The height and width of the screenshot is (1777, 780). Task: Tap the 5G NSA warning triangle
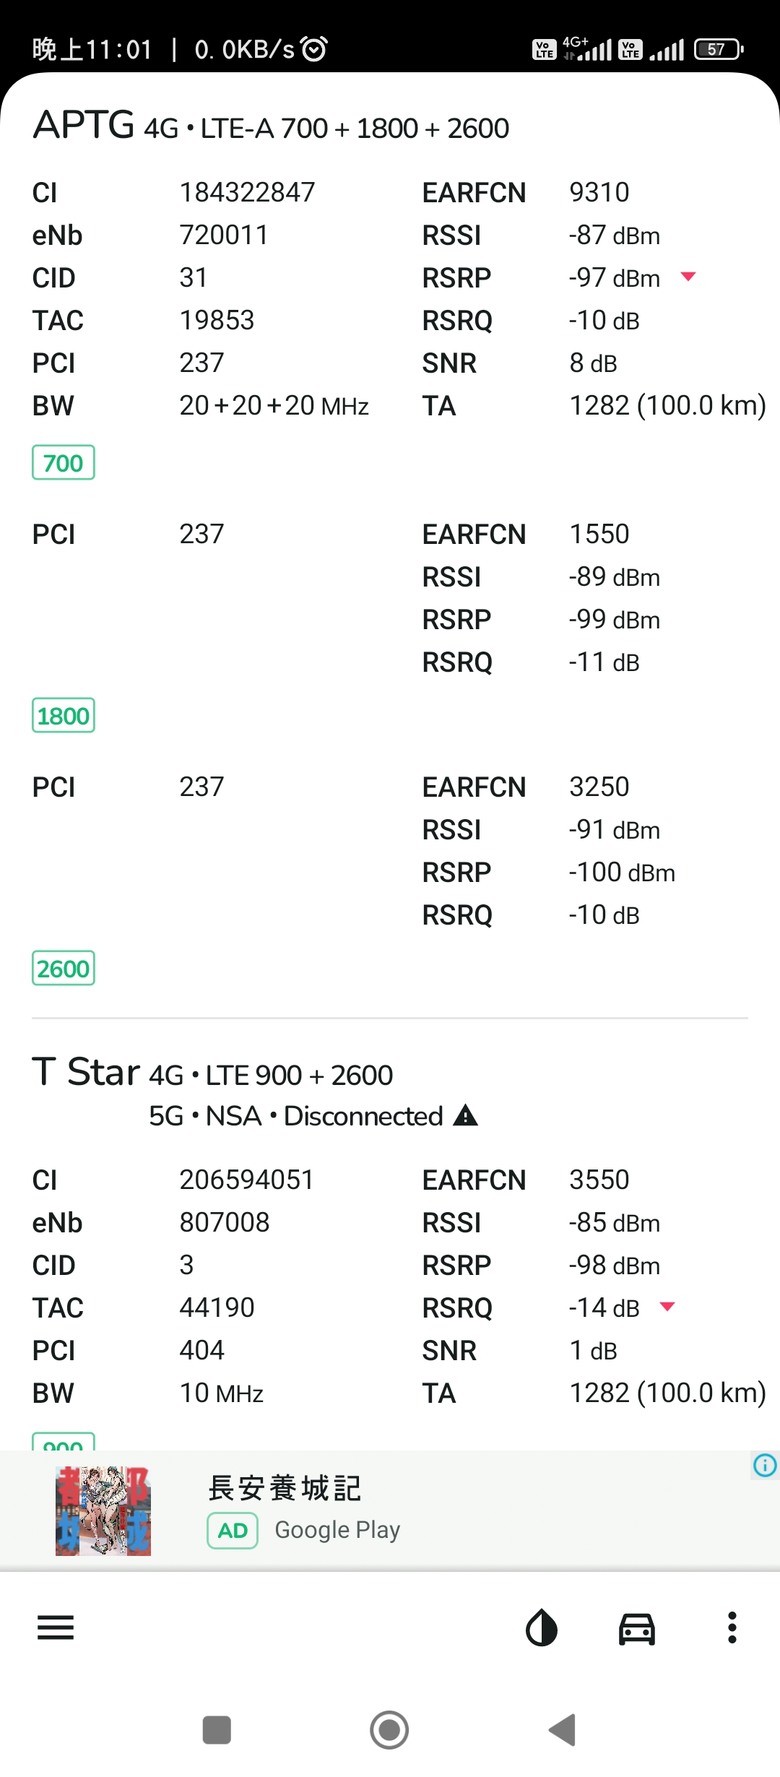coord(466,1116)
